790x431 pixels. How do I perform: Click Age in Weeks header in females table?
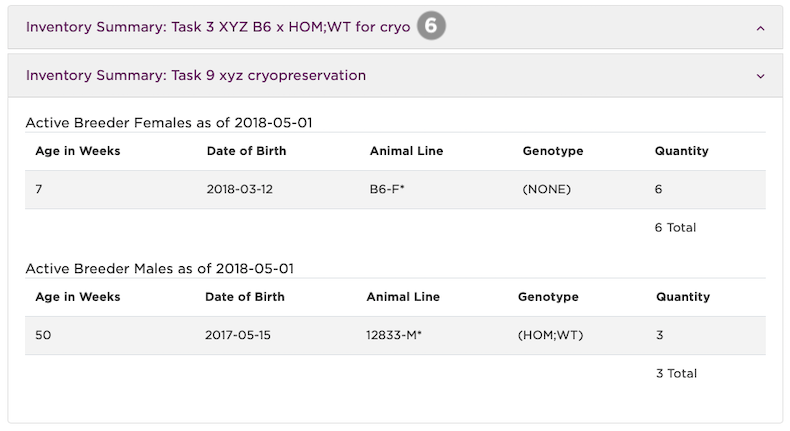pos(78,151)
